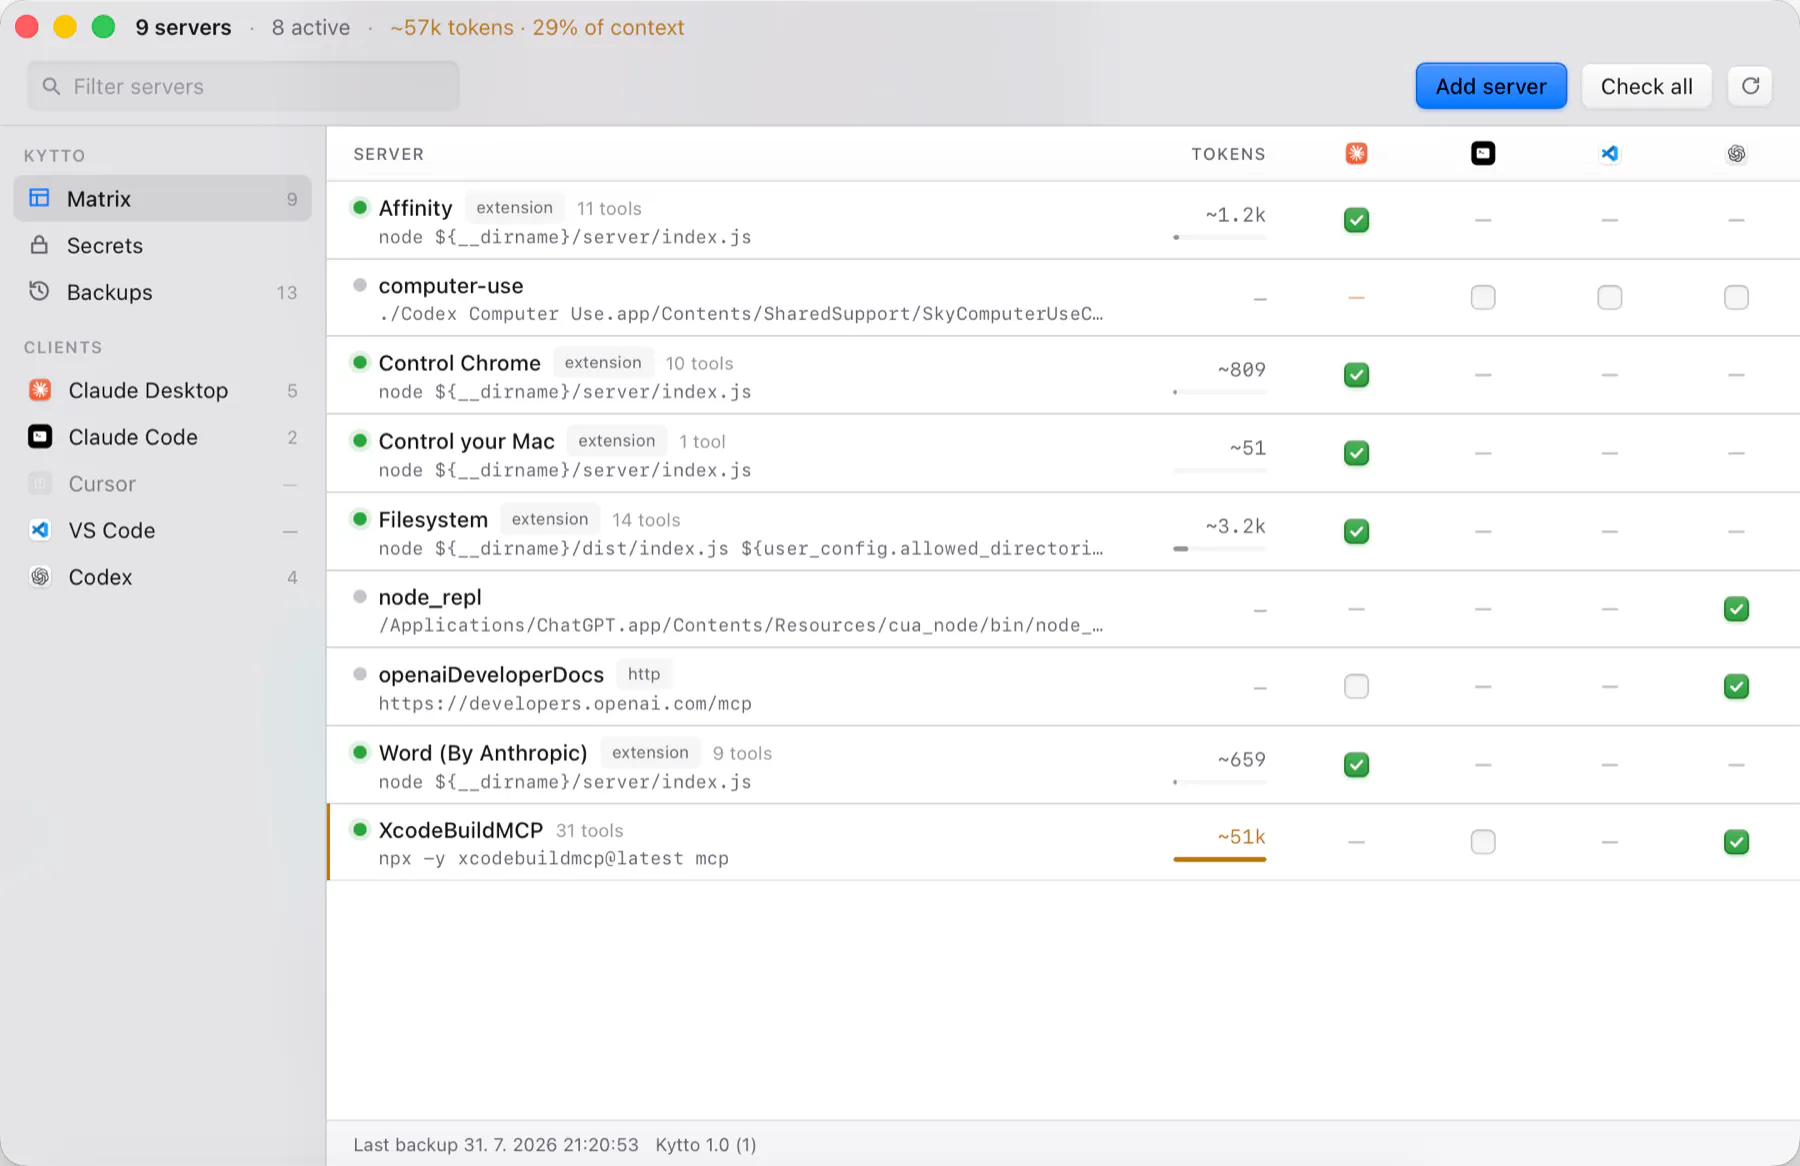Uncheck Affinity for Claude Desktop
The width and height of the screenshot is (1800, 1166).
click(x=1356, y=219)
